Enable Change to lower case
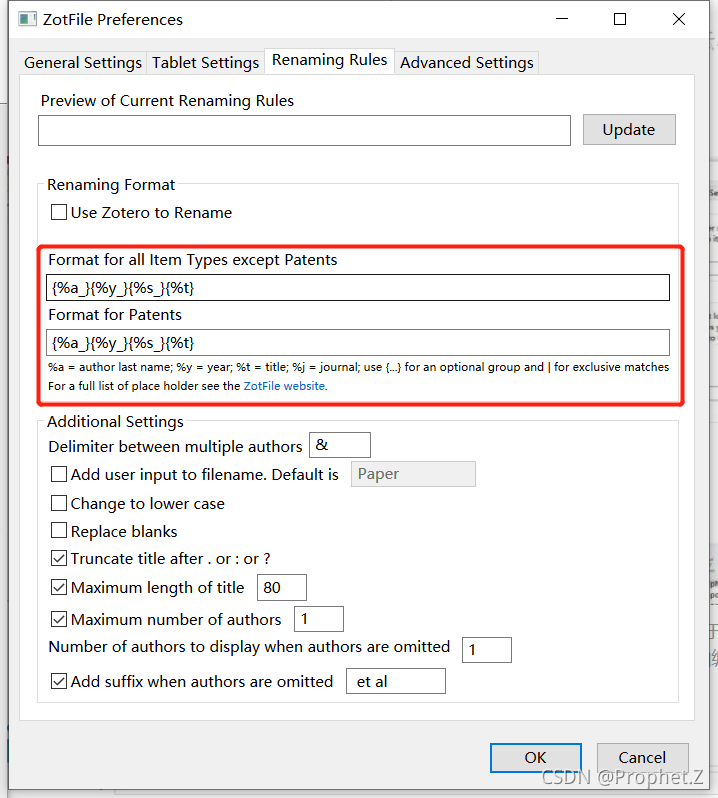The image size is (718, 798). coord(59,503)
